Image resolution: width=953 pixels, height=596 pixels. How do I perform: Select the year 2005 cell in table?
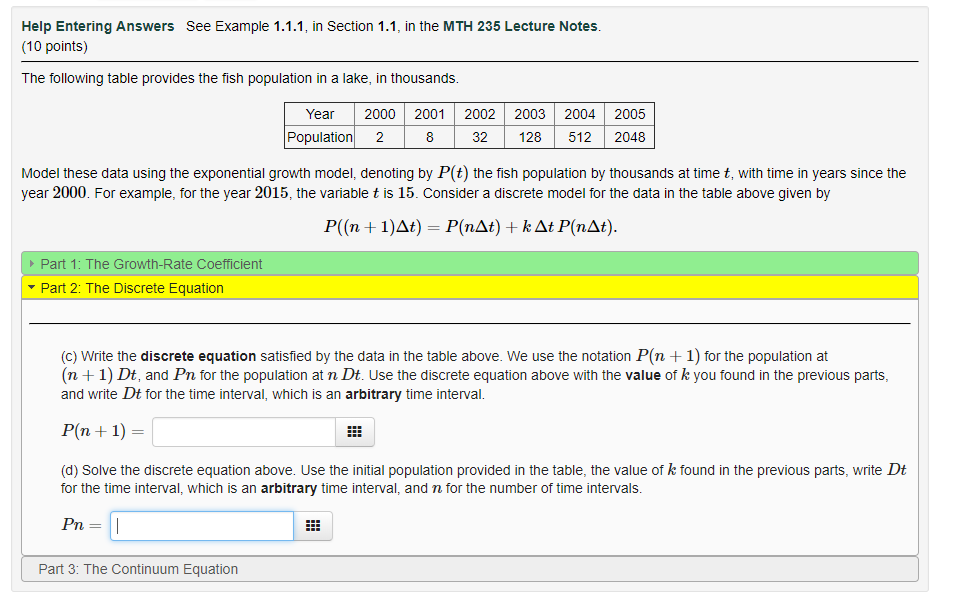click(x=629, y=114)
